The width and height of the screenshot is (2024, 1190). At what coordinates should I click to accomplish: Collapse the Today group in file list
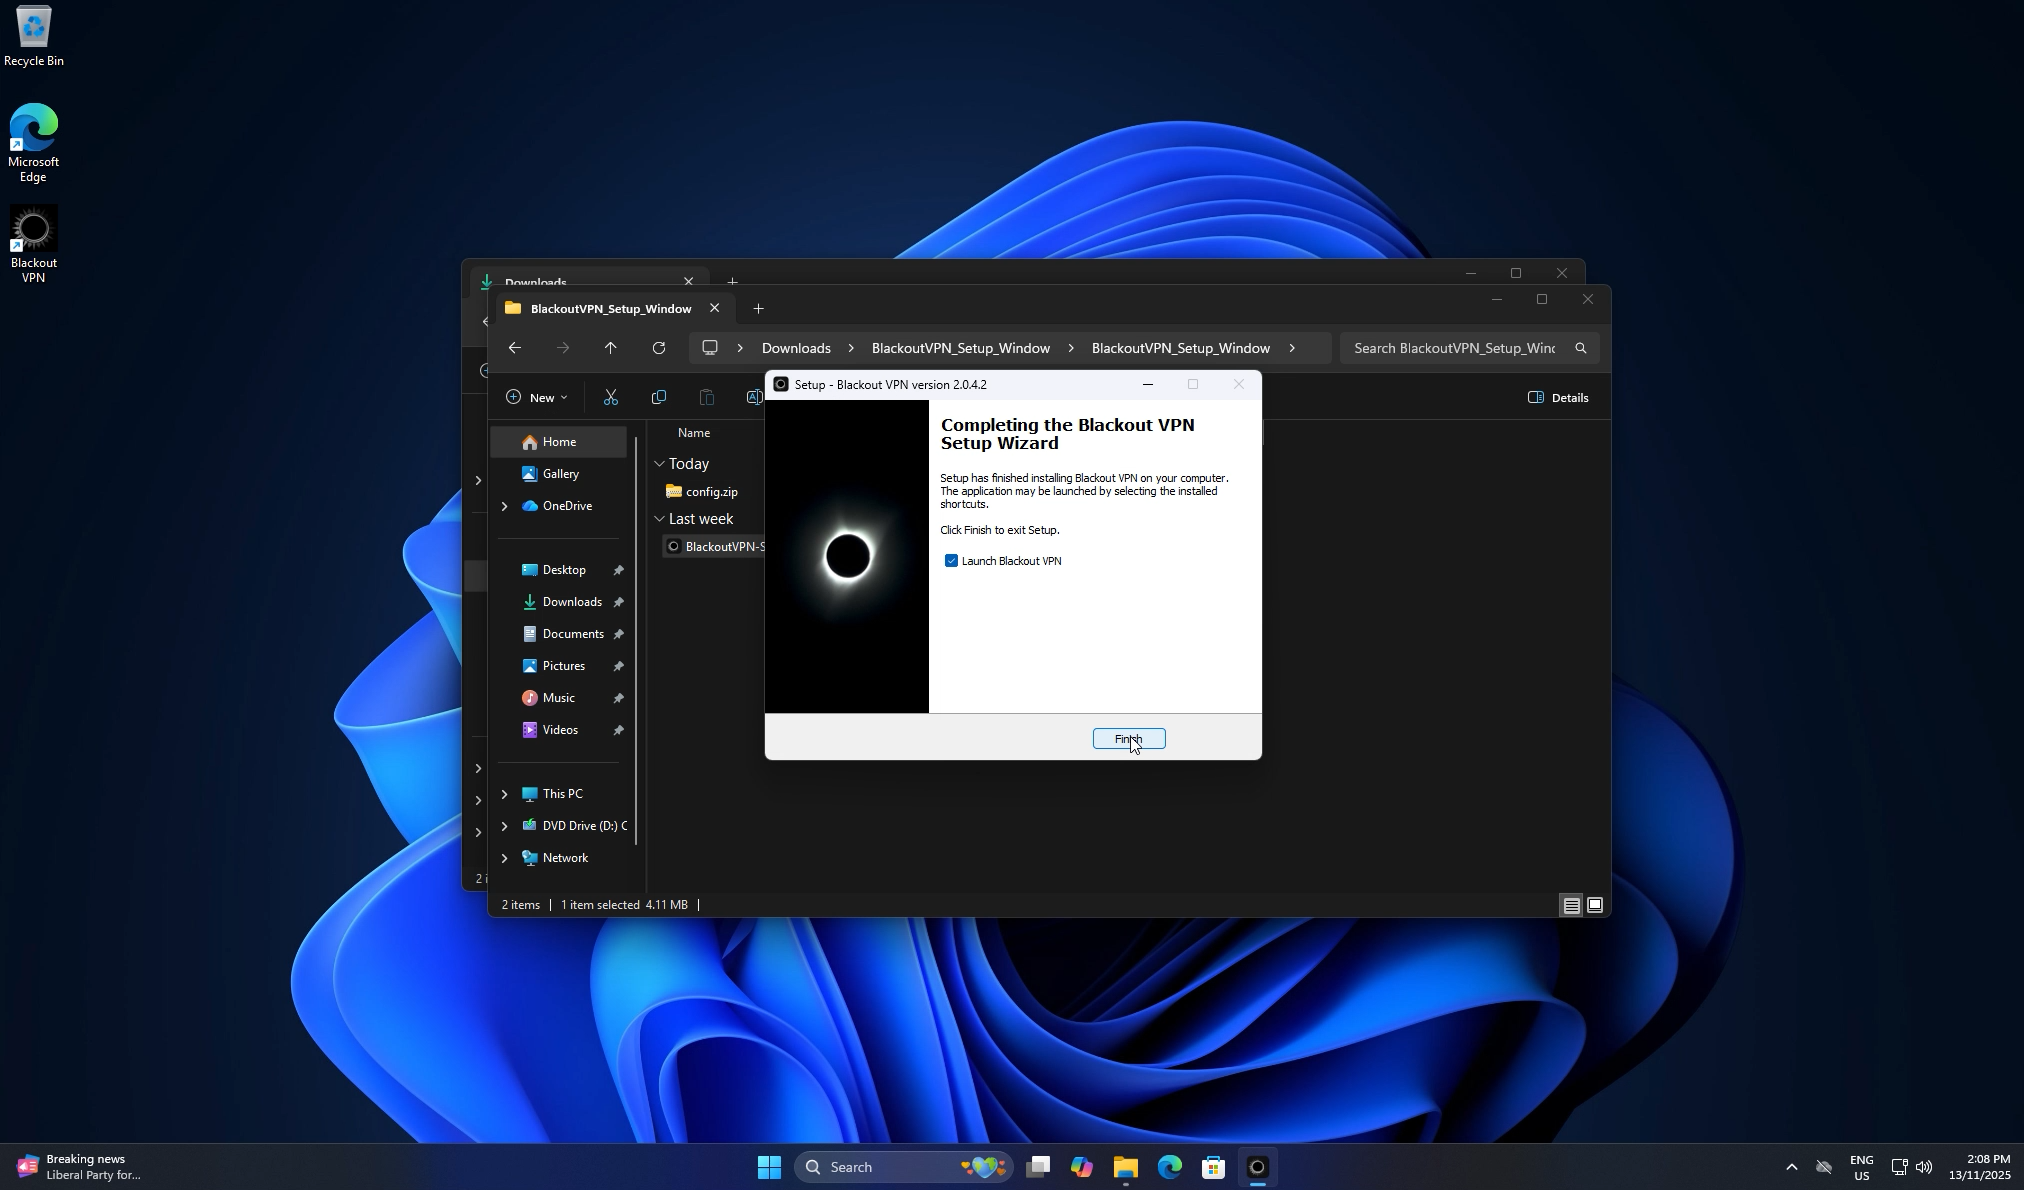click(660, 463)
